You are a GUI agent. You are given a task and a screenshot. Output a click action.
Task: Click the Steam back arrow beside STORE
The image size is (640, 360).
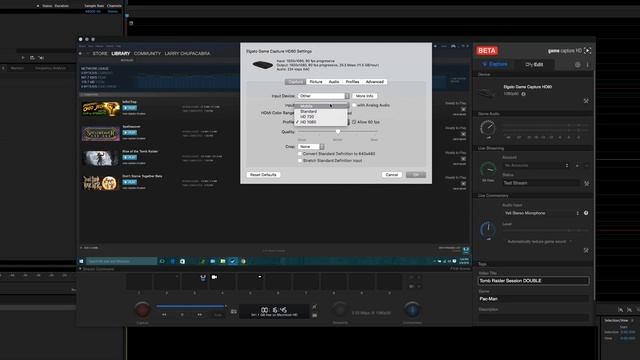tap(80, 53)
